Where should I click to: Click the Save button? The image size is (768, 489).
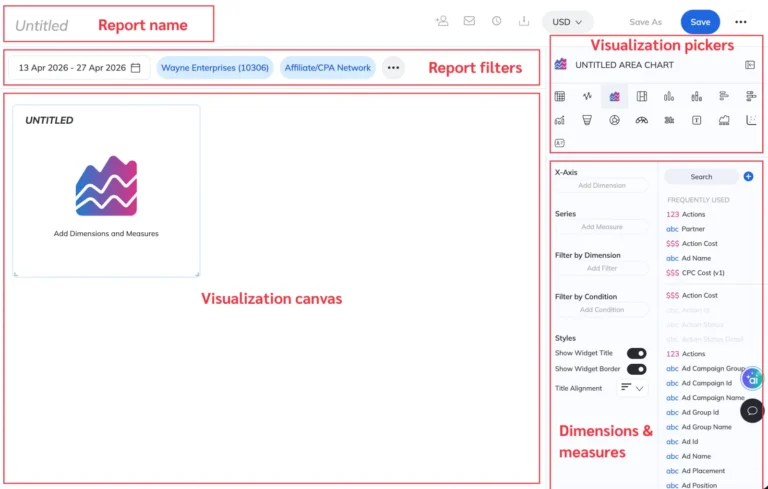tap(700, 22)
